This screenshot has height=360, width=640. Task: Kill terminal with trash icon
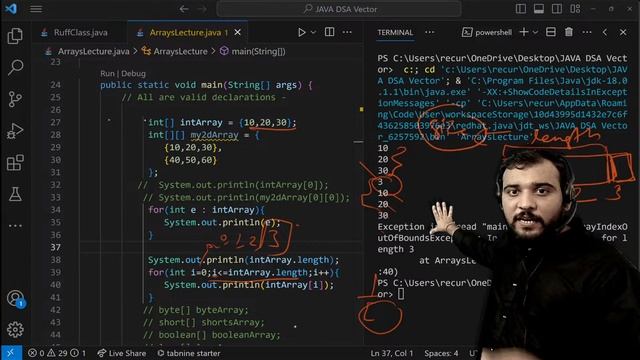coord(569,32)
